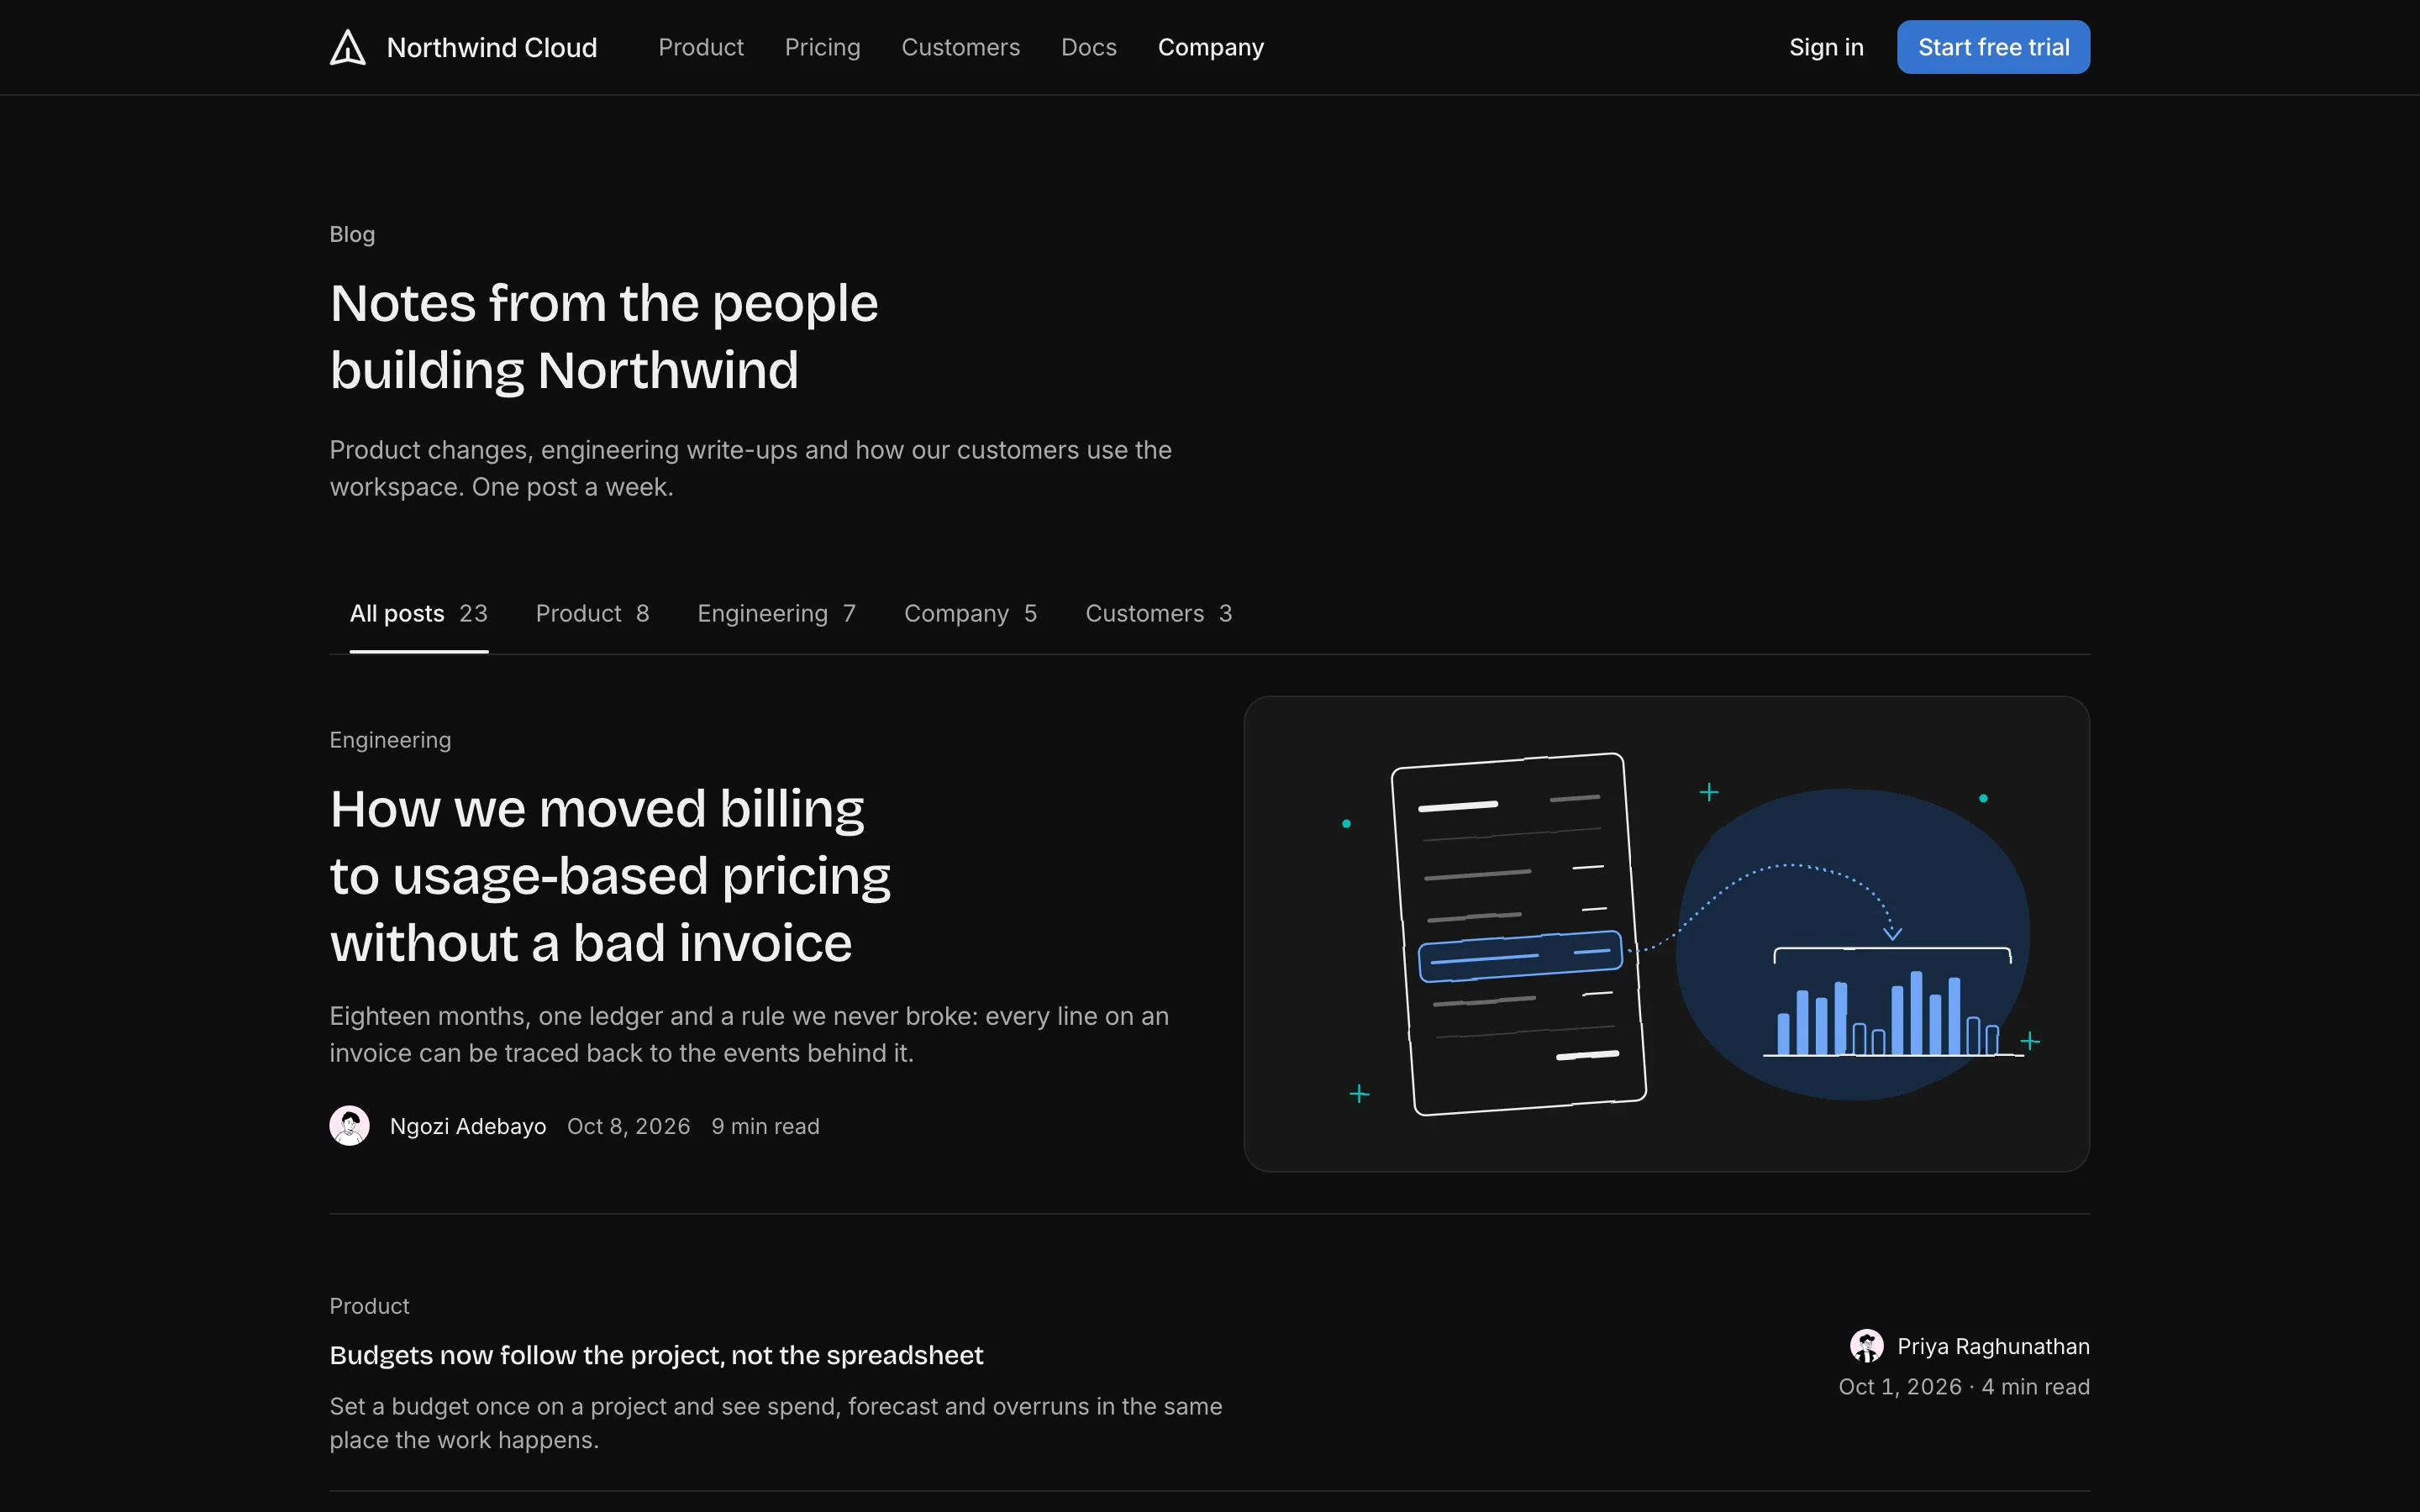The height and width of the screenshot is (1512, 2420).
Task: Click author name Priya Raghunathan
Action: (1993, 1346)
